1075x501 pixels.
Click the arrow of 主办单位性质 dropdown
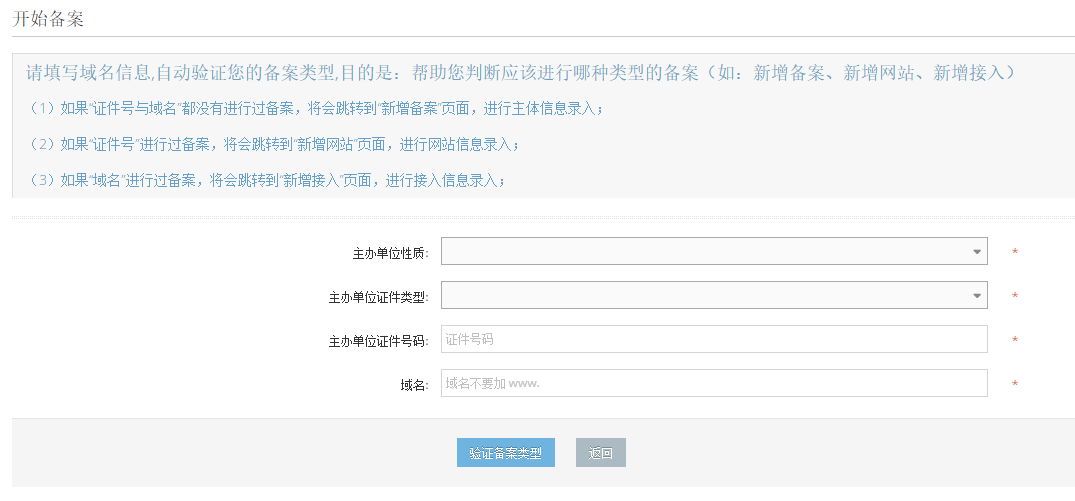pos(977,252)
